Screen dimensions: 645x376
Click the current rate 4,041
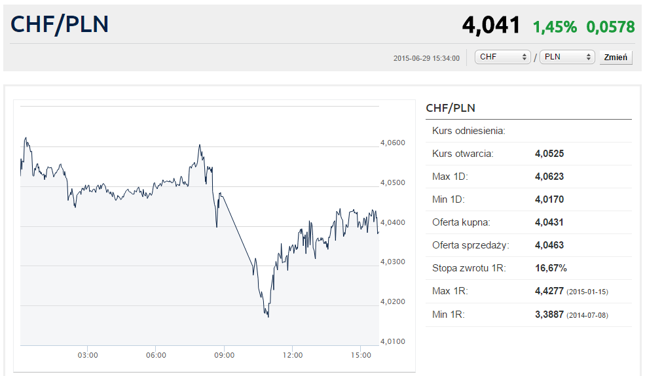[491, 25]
